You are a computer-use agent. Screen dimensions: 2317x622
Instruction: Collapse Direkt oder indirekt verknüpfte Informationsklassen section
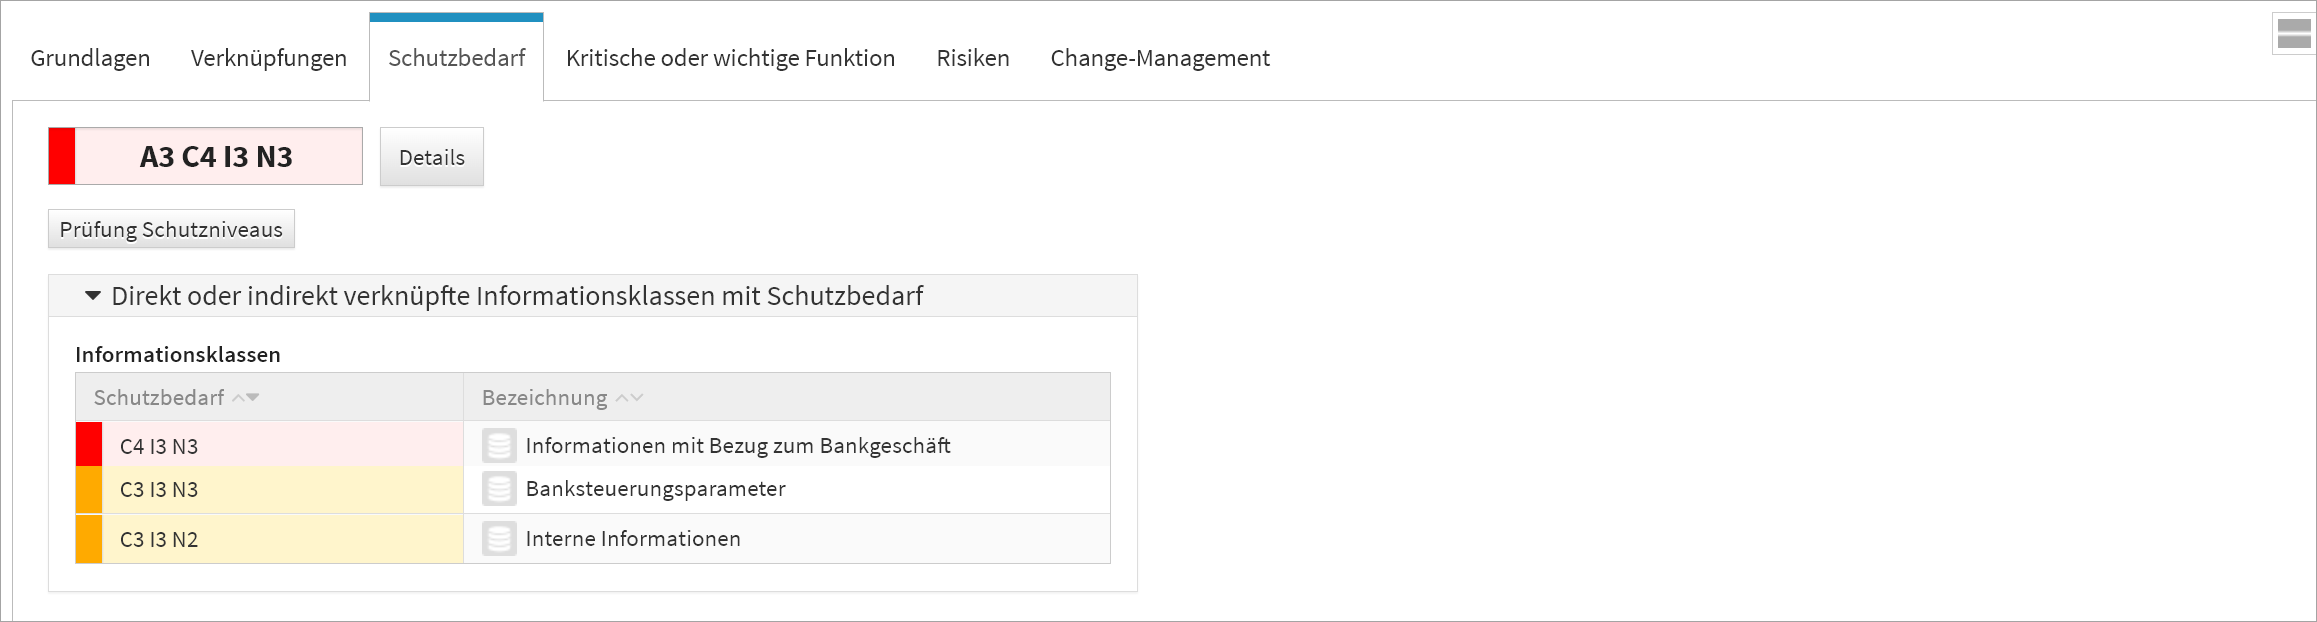pyautogui.click(x=93, y=296)
